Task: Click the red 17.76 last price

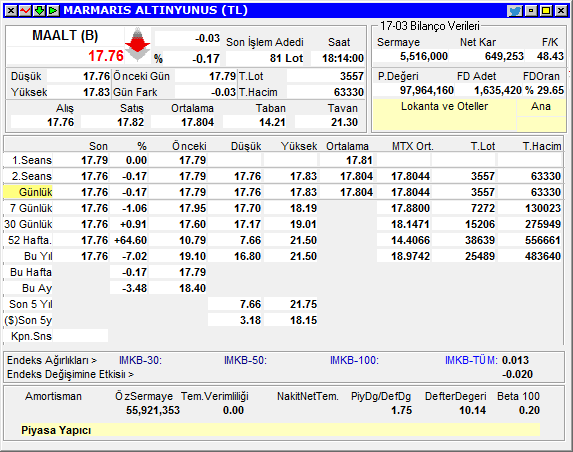Action: click(106, 56)
